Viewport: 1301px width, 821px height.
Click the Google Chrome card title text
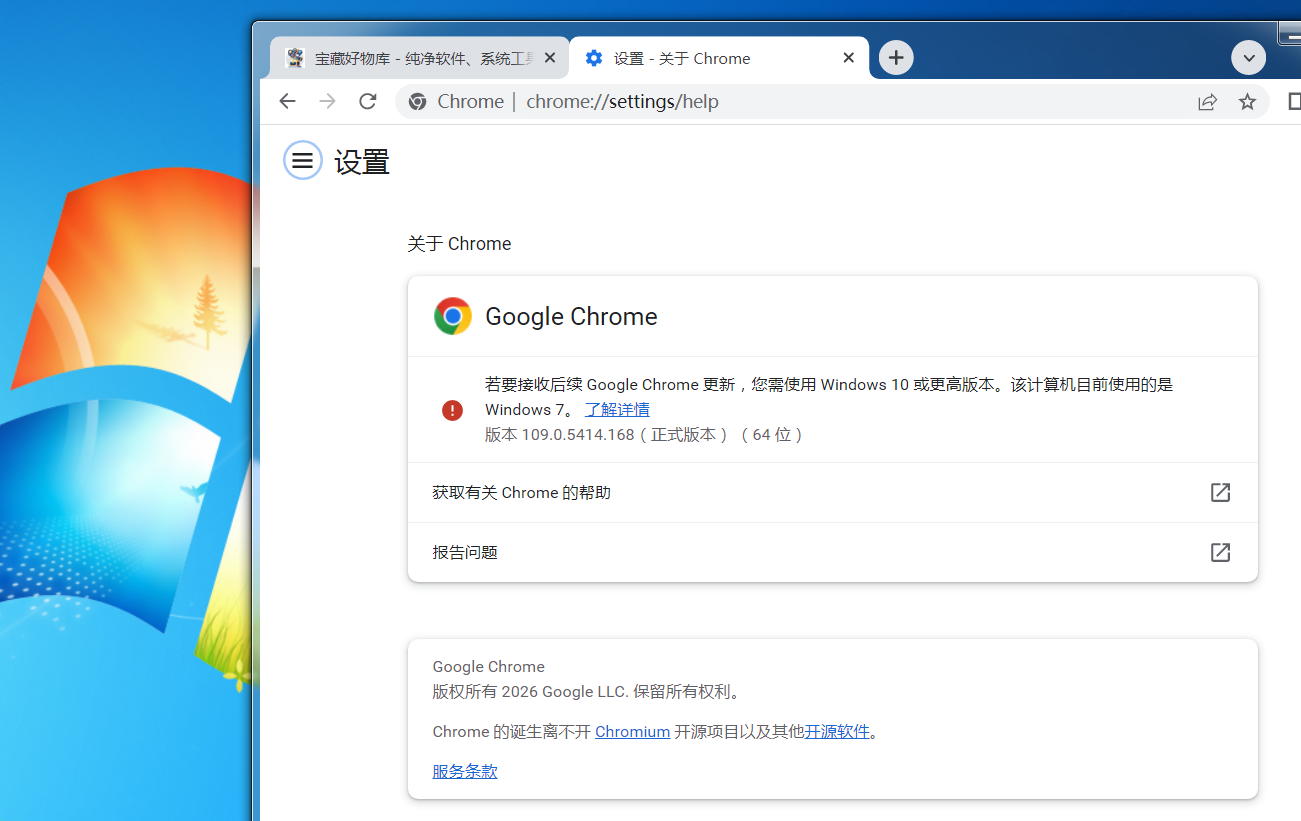(571, 316)
